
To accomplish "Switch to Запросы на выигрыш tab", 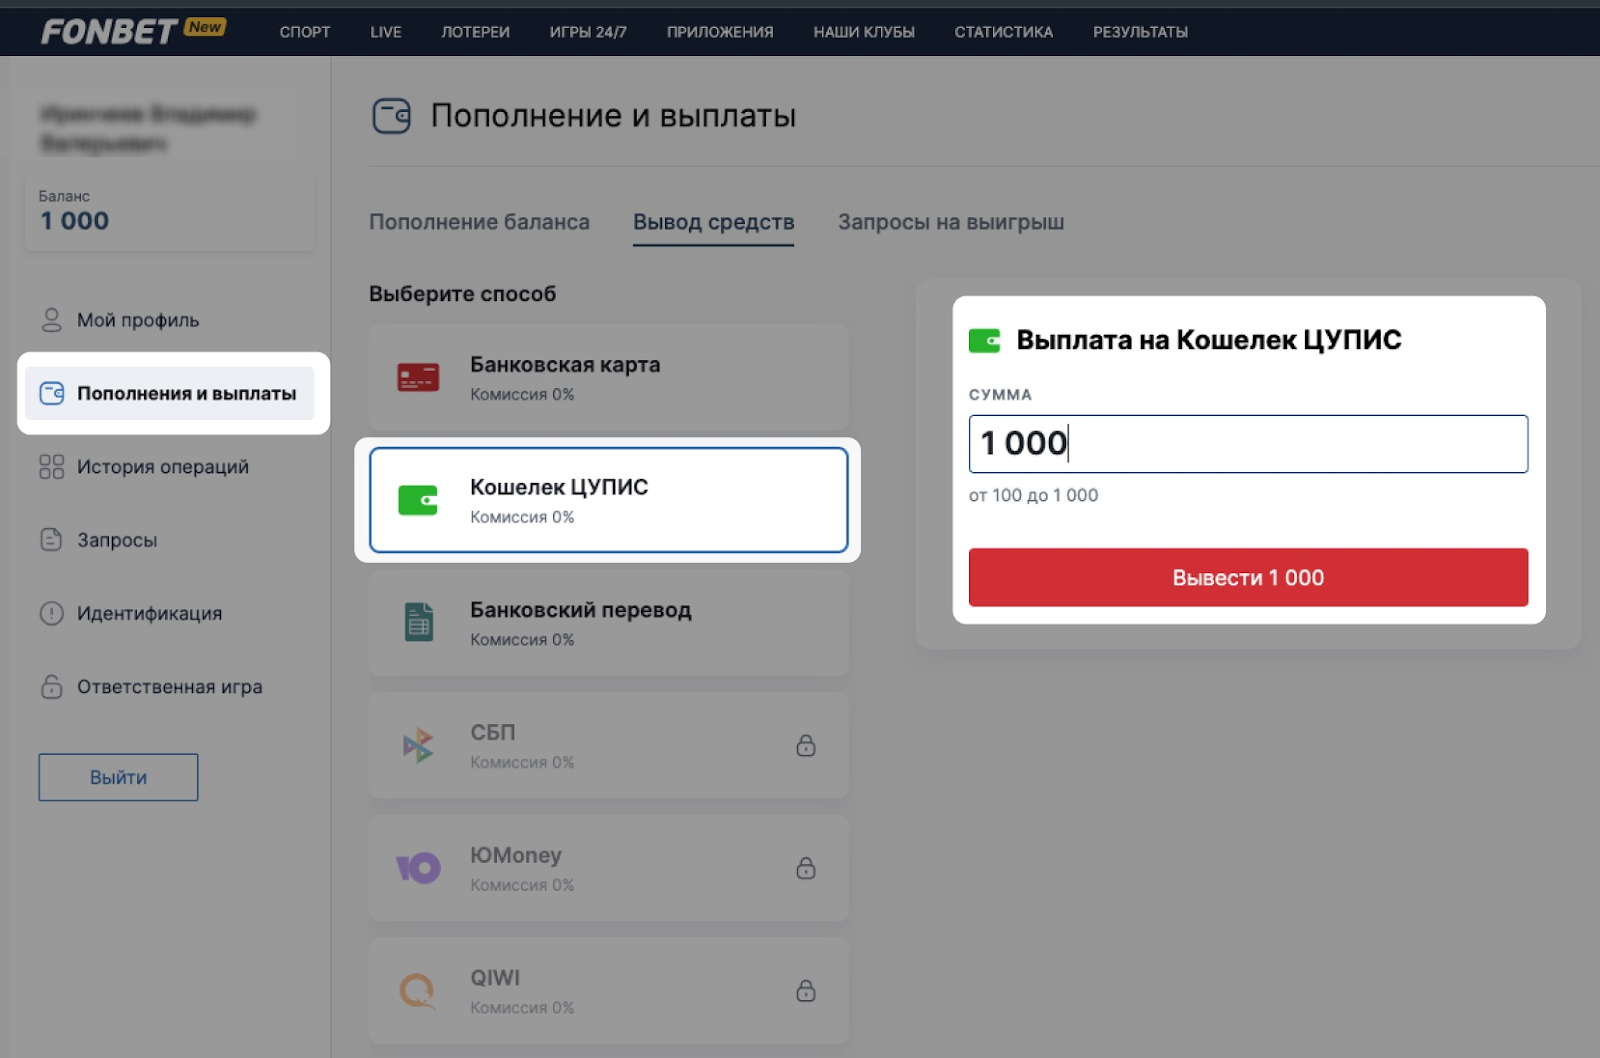I will click(x=950, y=222).
